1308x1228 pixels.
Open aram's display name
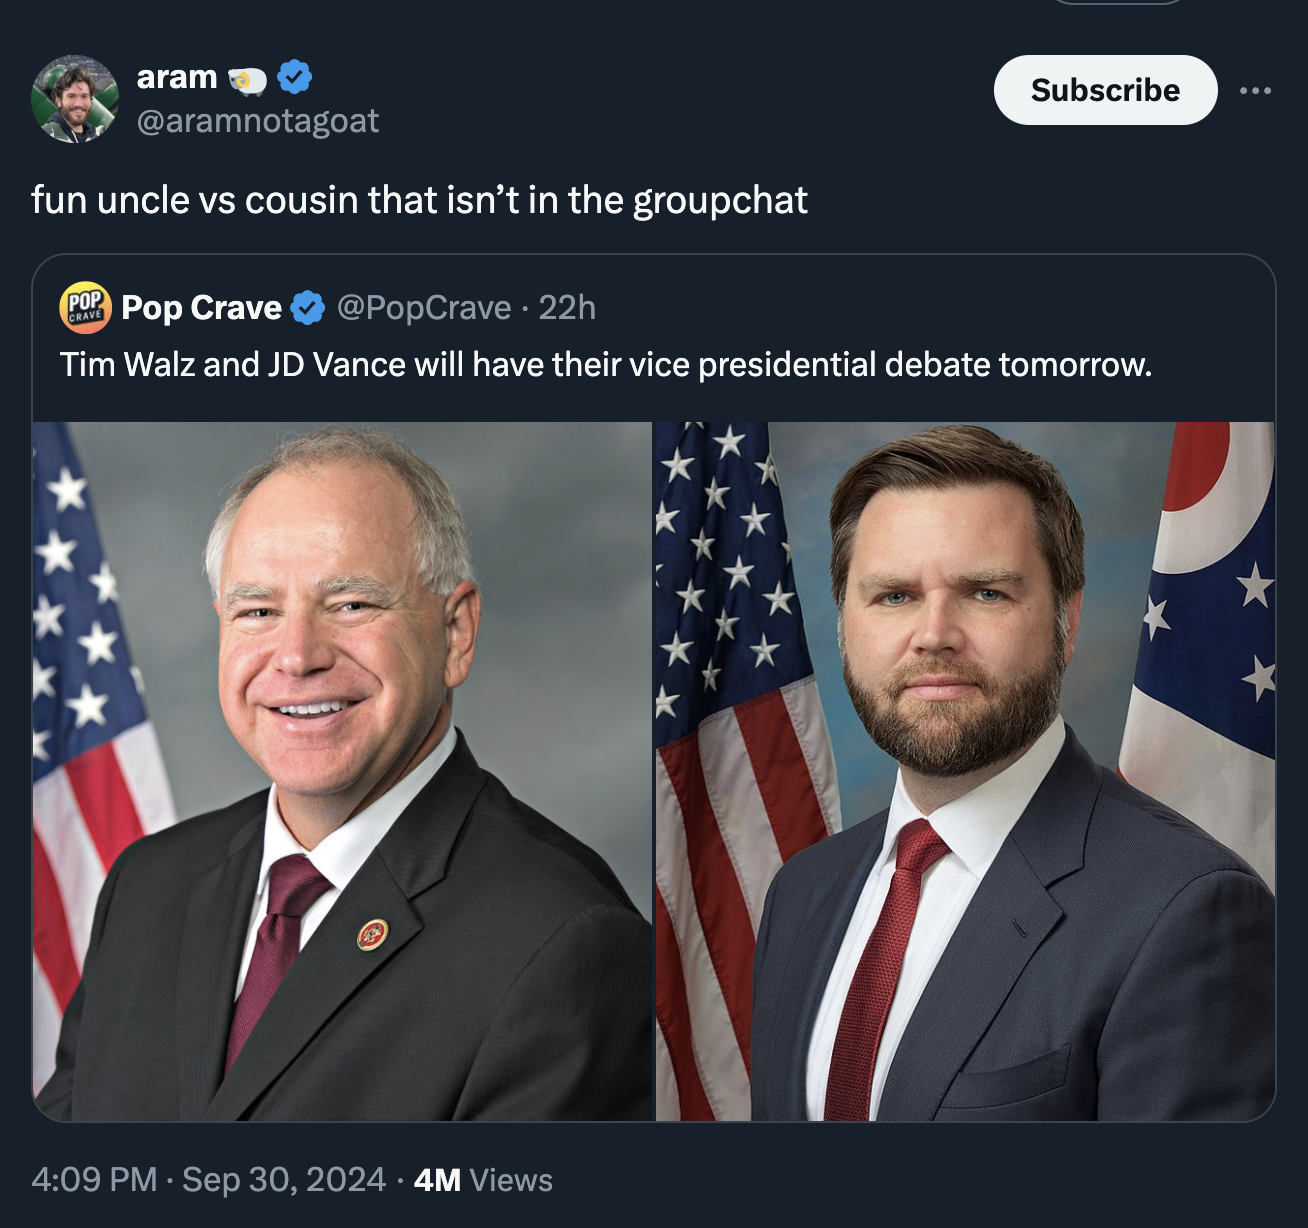175,76
